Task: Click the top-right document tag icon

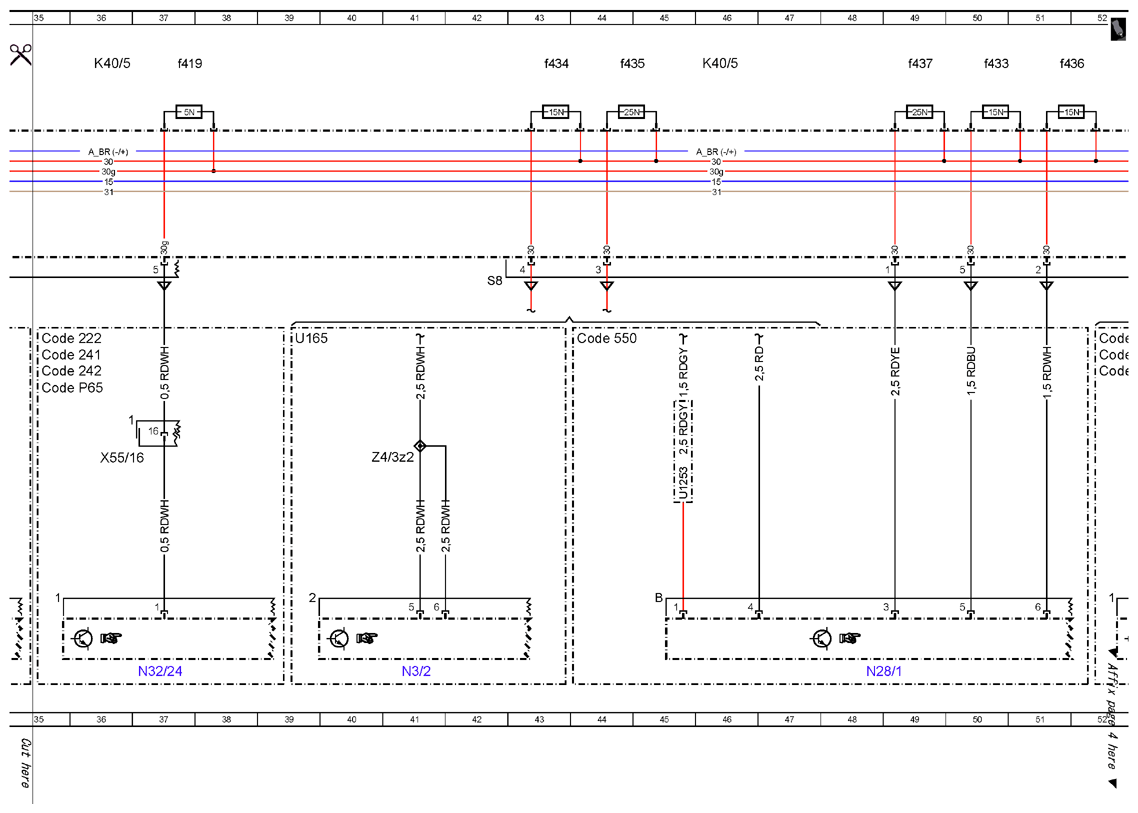Action: (x=1118, y=30)
